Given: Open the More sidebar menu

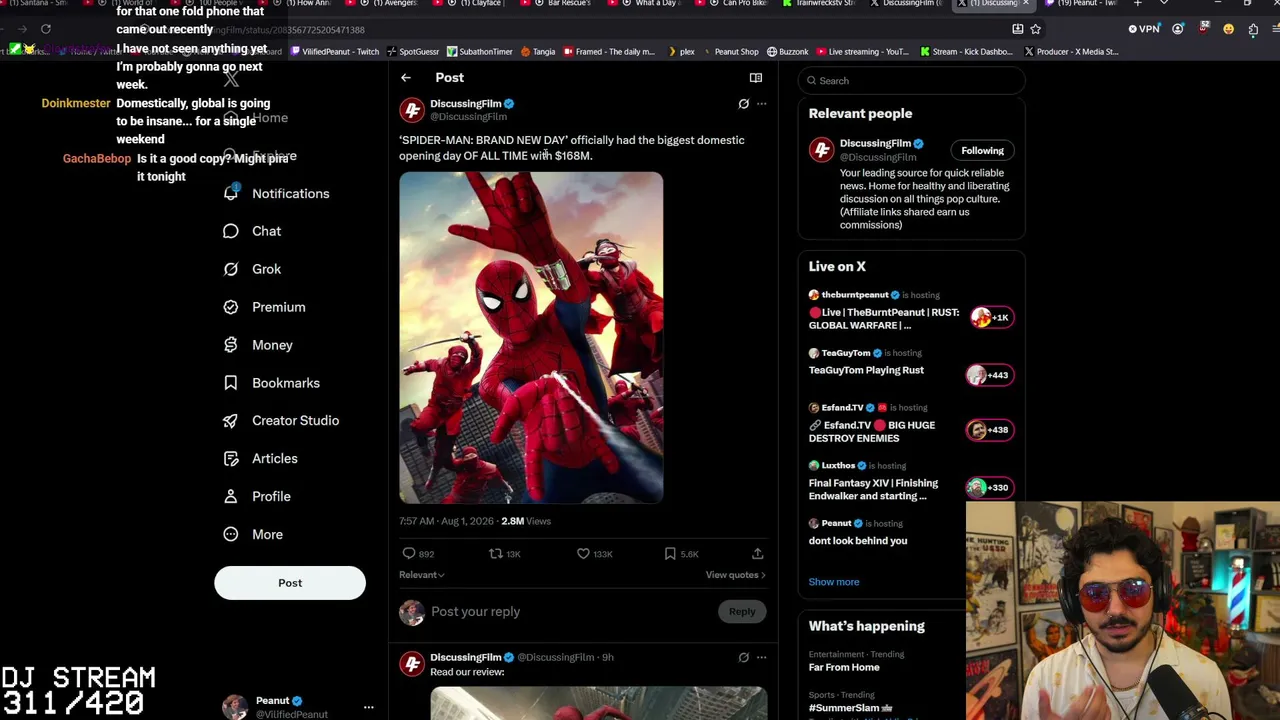Looking at the screenshot, I should [x=254, y=535].
